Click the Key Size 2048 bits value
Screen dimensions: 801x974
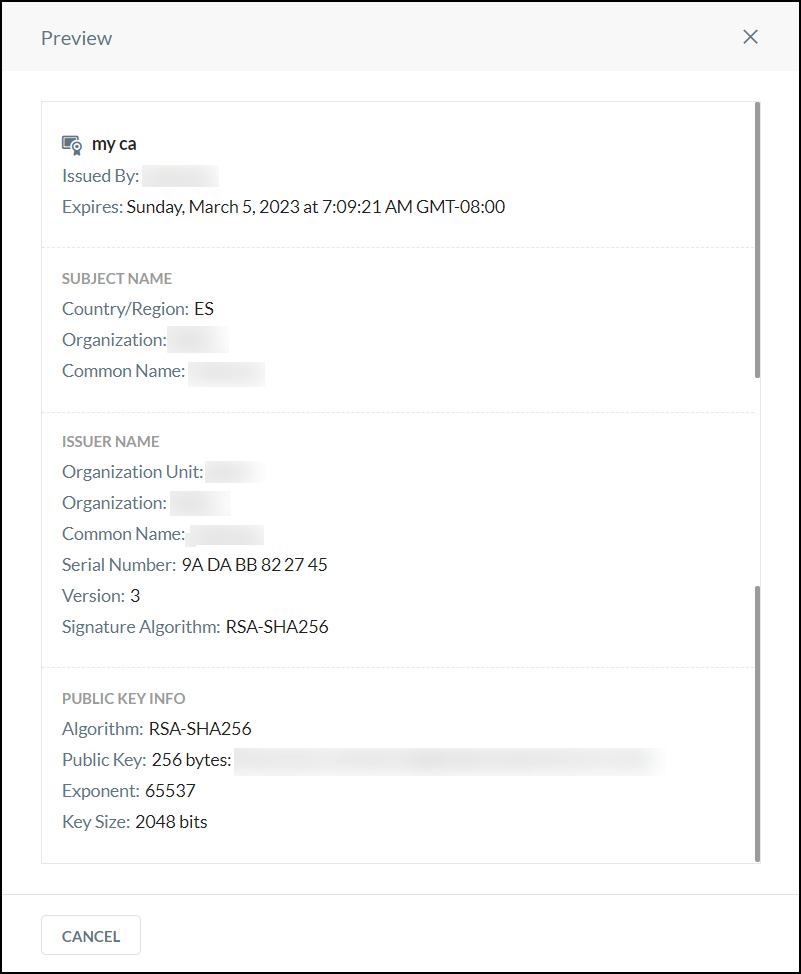pos(172,822)
